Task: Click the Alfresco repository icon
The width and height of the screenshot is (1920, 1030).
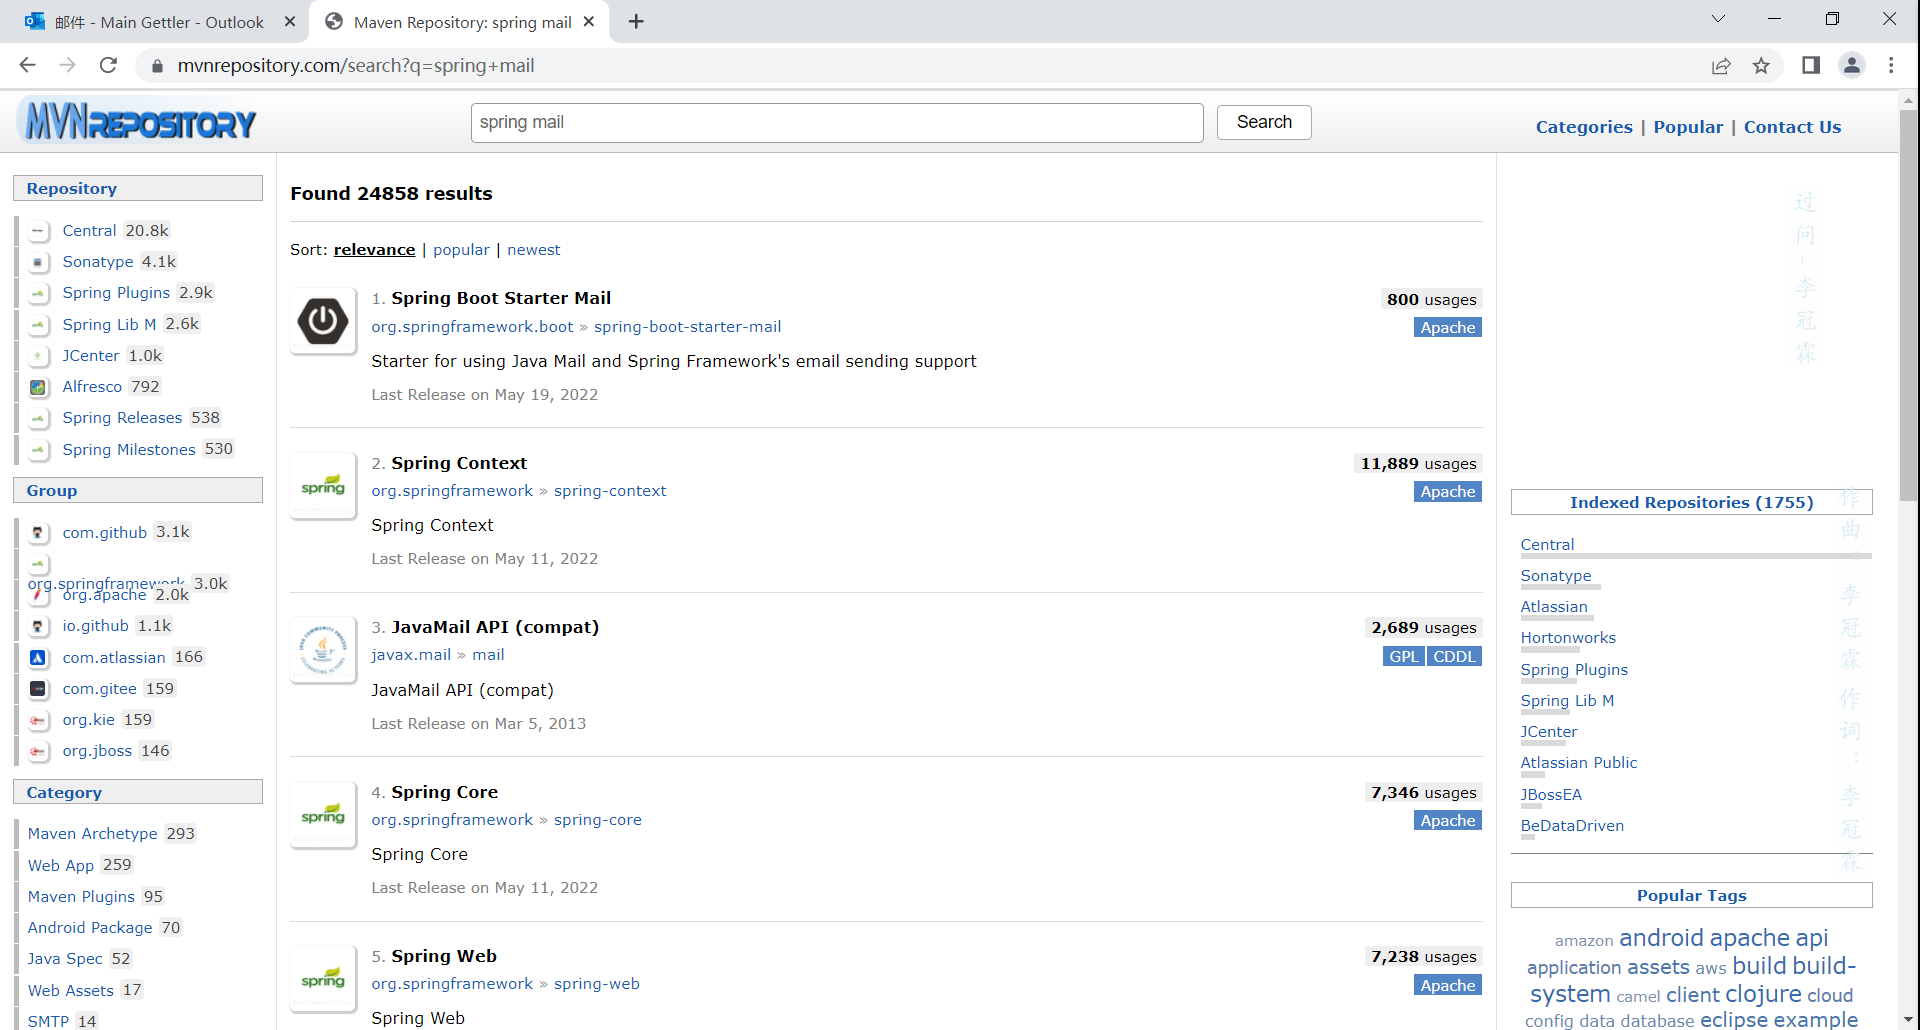Action: click(x=38, y=387)
